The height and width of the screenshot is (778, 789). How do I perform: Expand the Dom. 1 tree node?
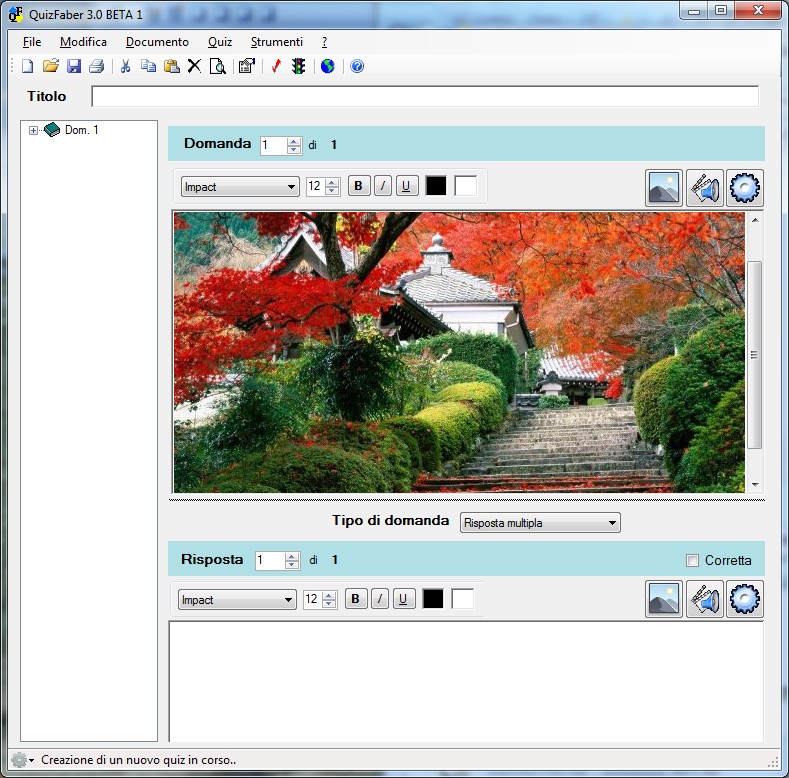pyautogui.click(x=33, y=130)
